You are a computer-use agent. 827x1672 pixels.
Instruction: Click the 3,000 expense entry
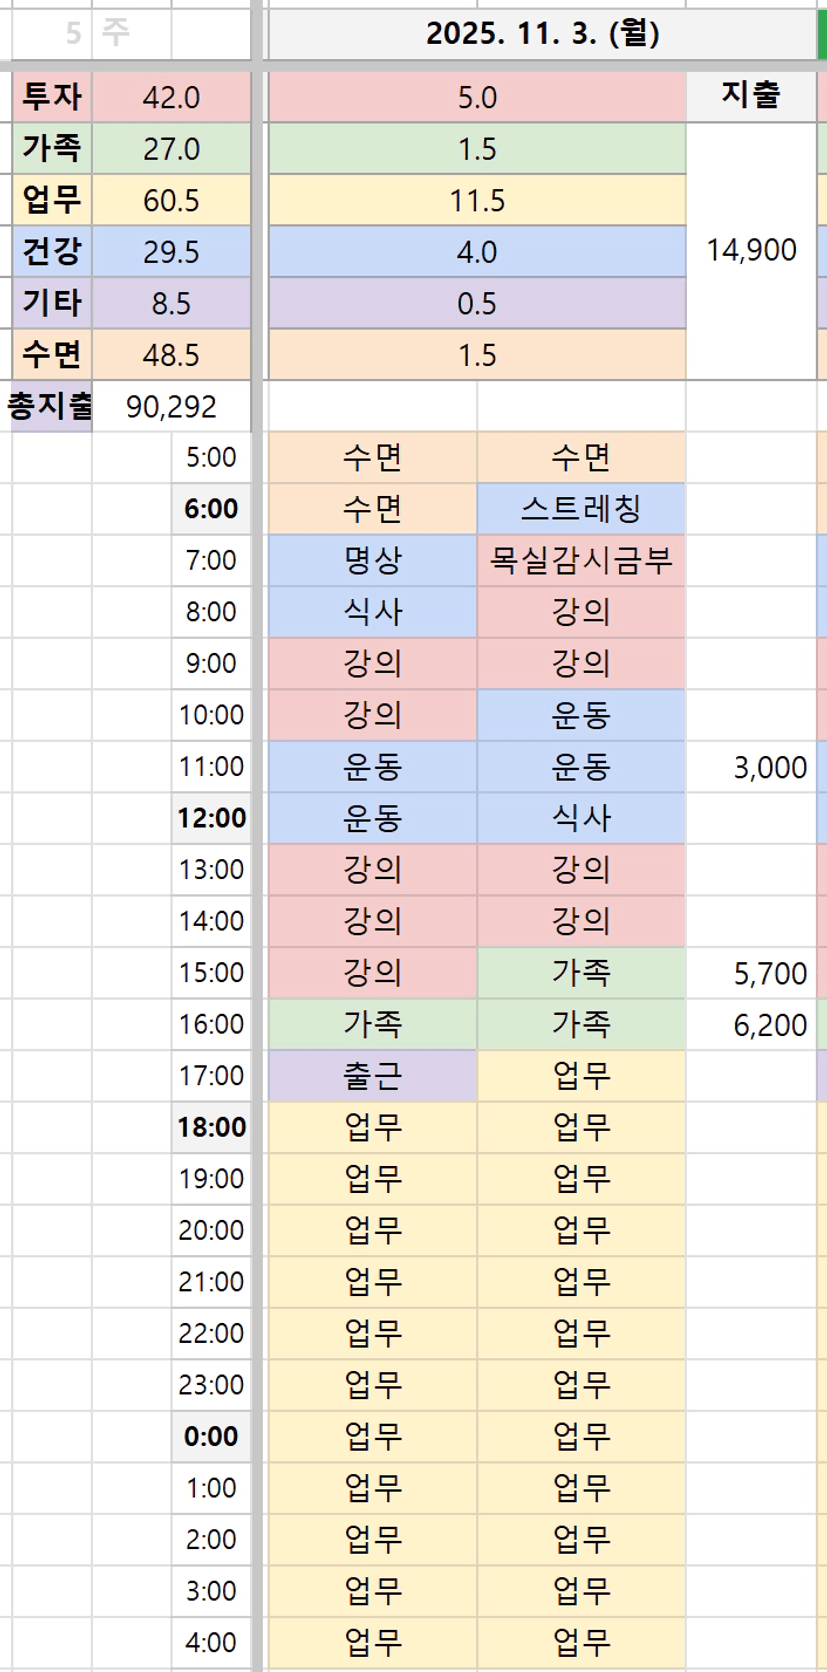click(769, 767)
